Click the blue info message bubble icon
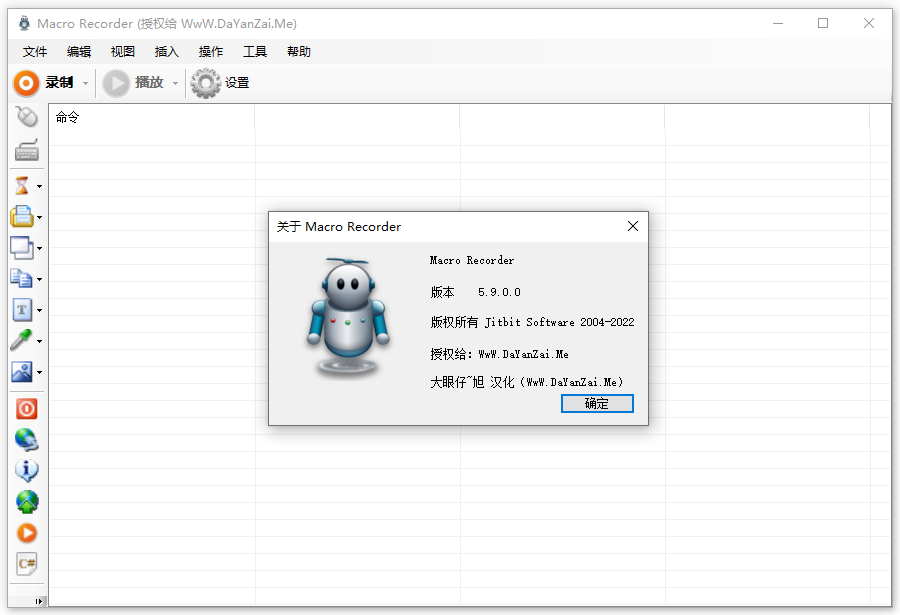900x615 pixels. coord(26,471)
